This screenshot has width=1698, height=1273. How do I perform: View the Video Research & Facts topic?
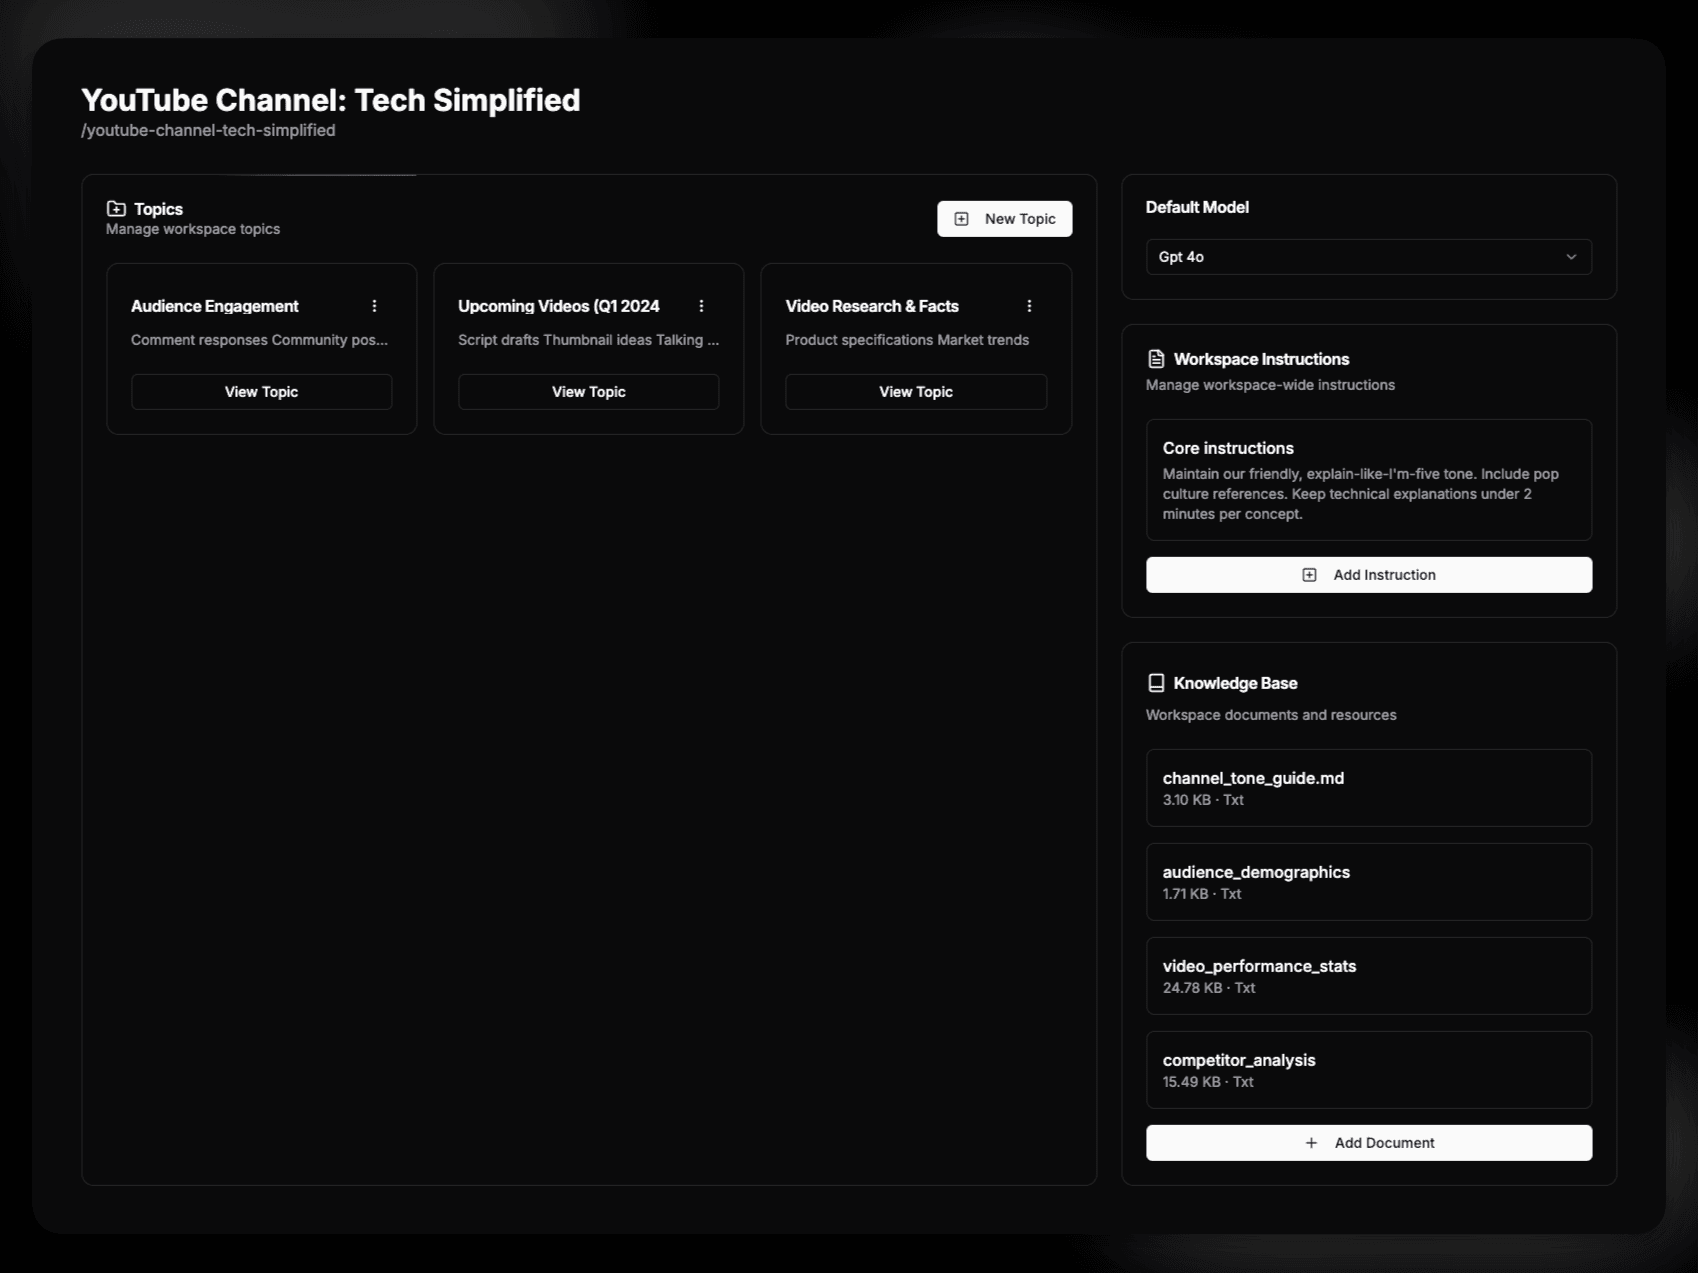(x=916, y=392)
